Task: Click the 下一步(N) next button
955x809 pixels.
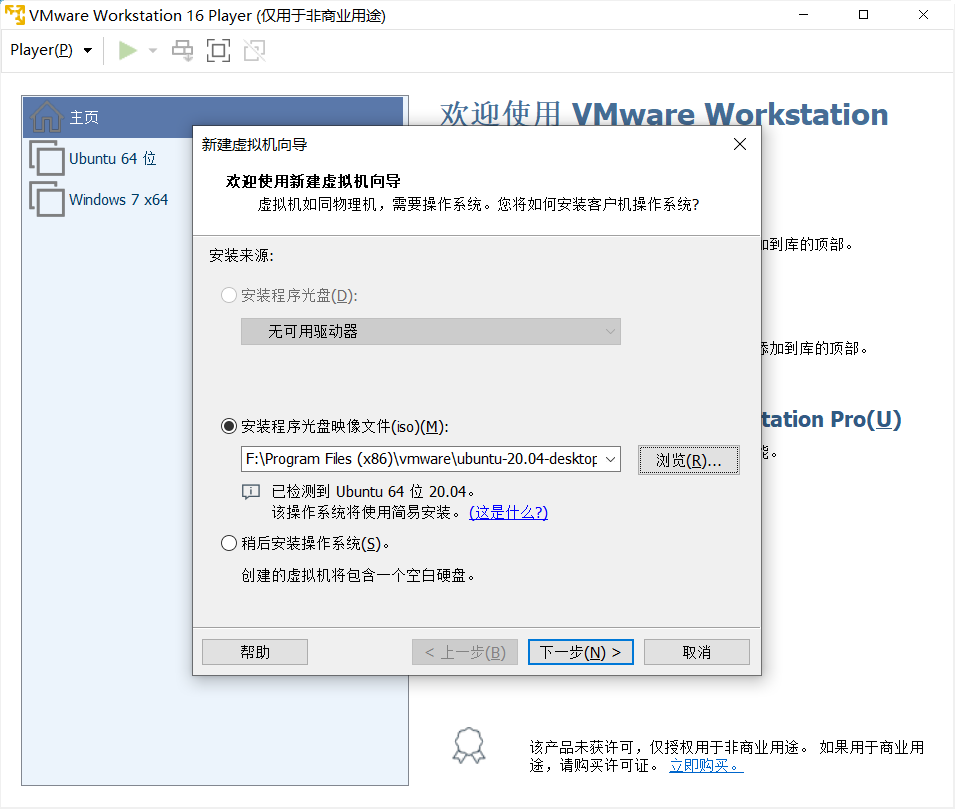Action: 580,652
